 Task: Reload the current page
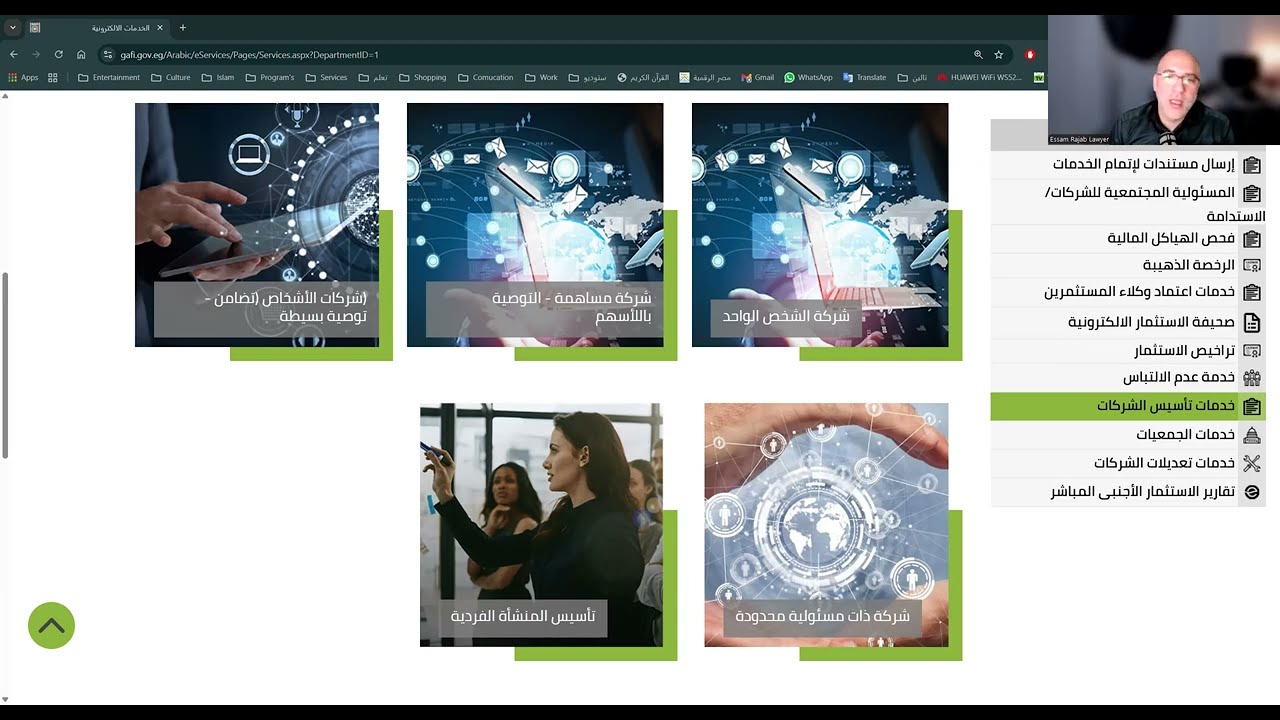pyautogui.click(x=59, y=54)
